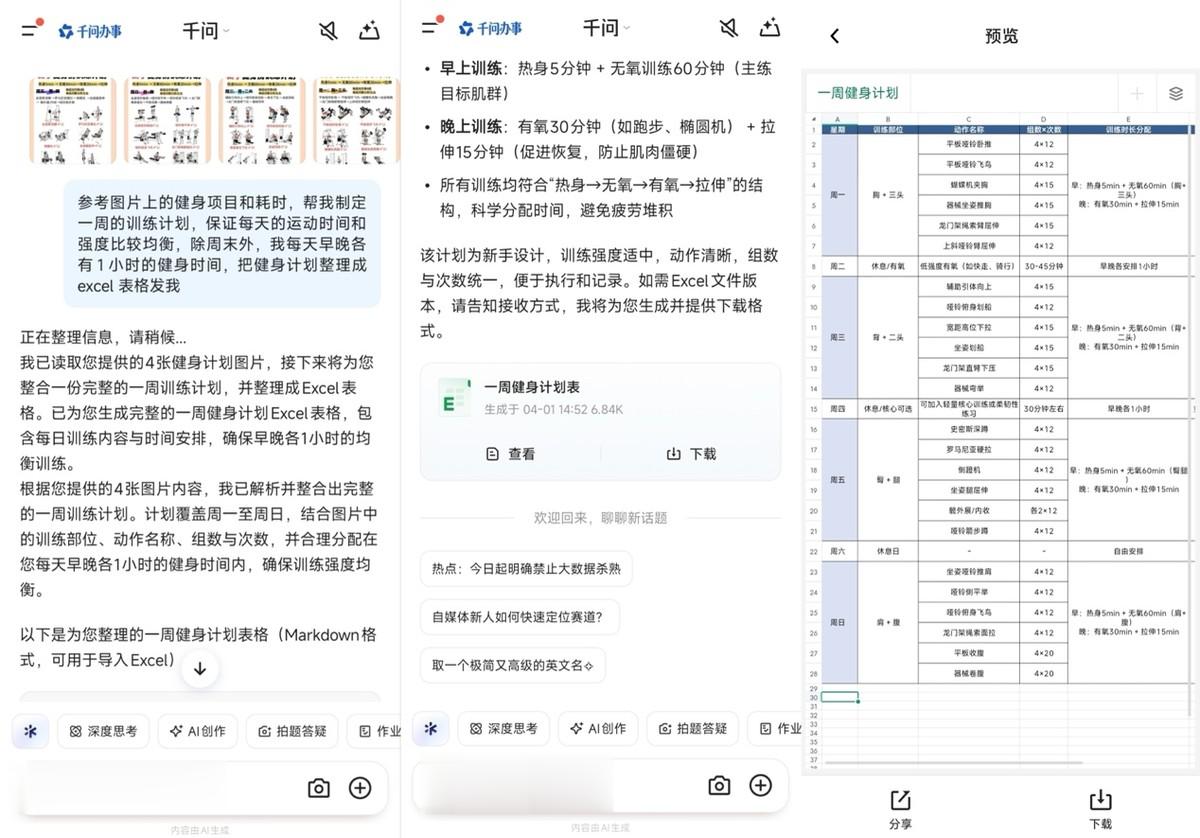Select the 训练部位 header cell

(888, 129)
